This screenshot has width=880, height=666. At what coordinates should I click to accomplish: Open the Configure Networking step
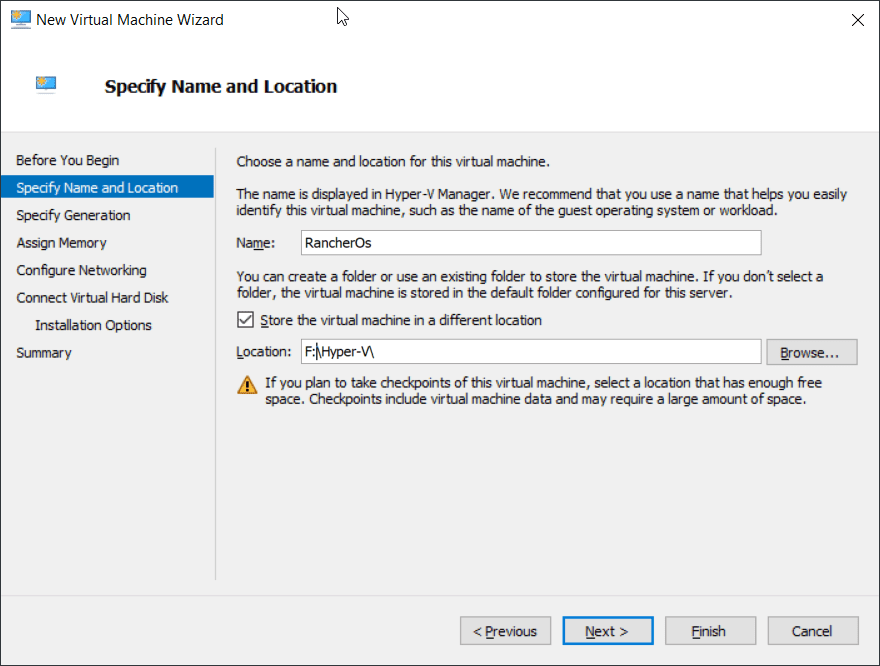pos(81,270)
